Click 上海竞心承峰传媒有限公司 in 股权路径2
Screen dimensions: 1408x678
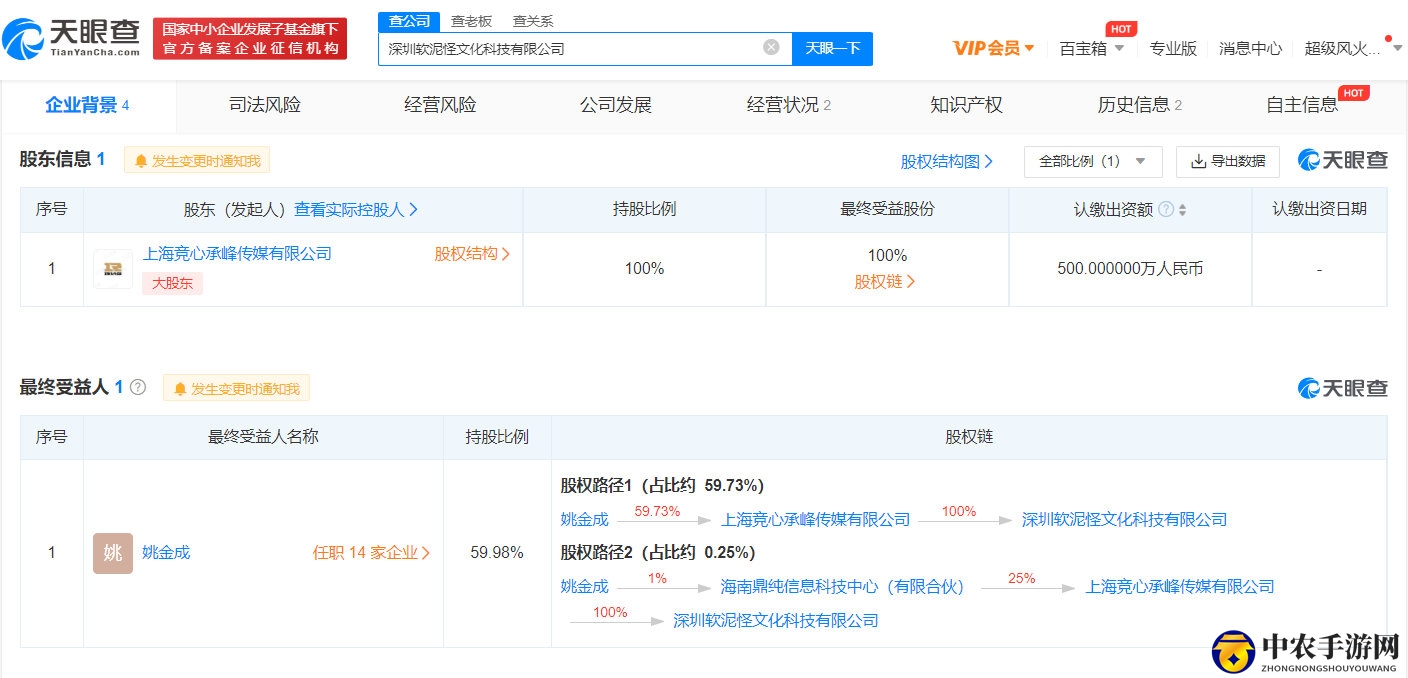click(x=1181, y=587)
